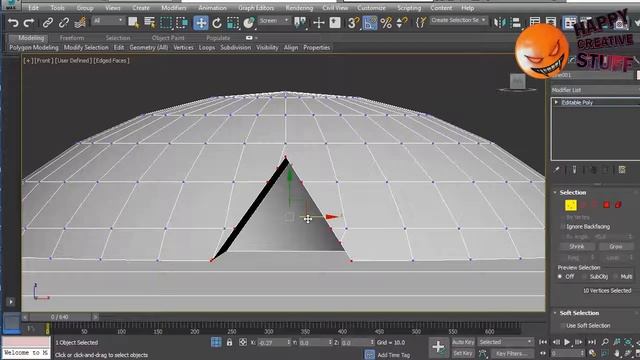Toggle the Selection Lock padlock icon
The width and height of the screenshot is (640, 360).
[229, 342]
